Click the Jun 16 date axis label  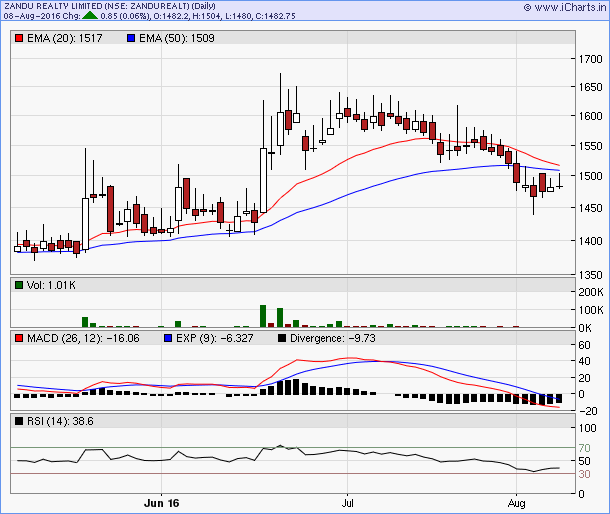[161, 503]
